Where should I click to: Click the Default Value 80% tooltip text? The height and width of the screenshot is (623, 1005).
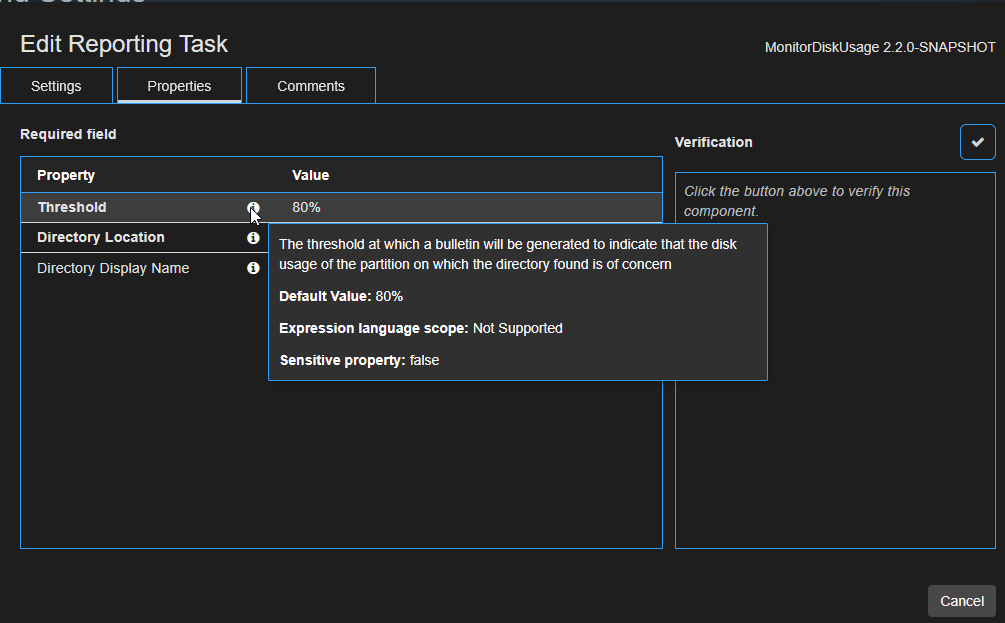pos(340,296)
